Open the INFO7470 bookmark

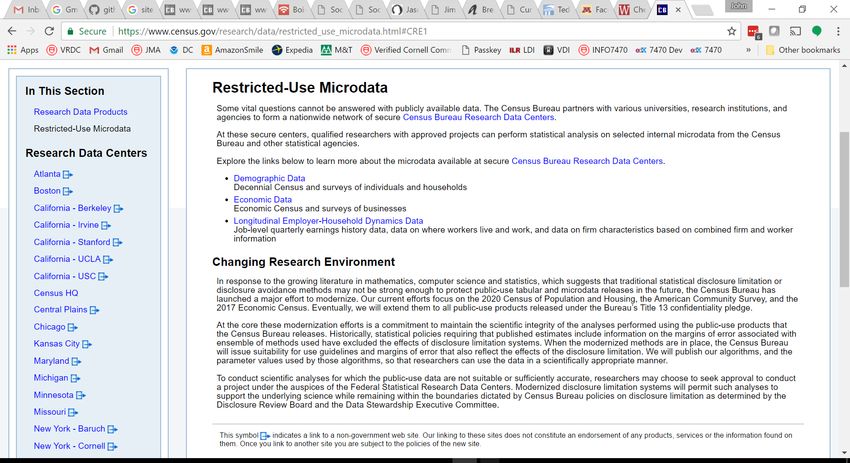pos(603,50)
